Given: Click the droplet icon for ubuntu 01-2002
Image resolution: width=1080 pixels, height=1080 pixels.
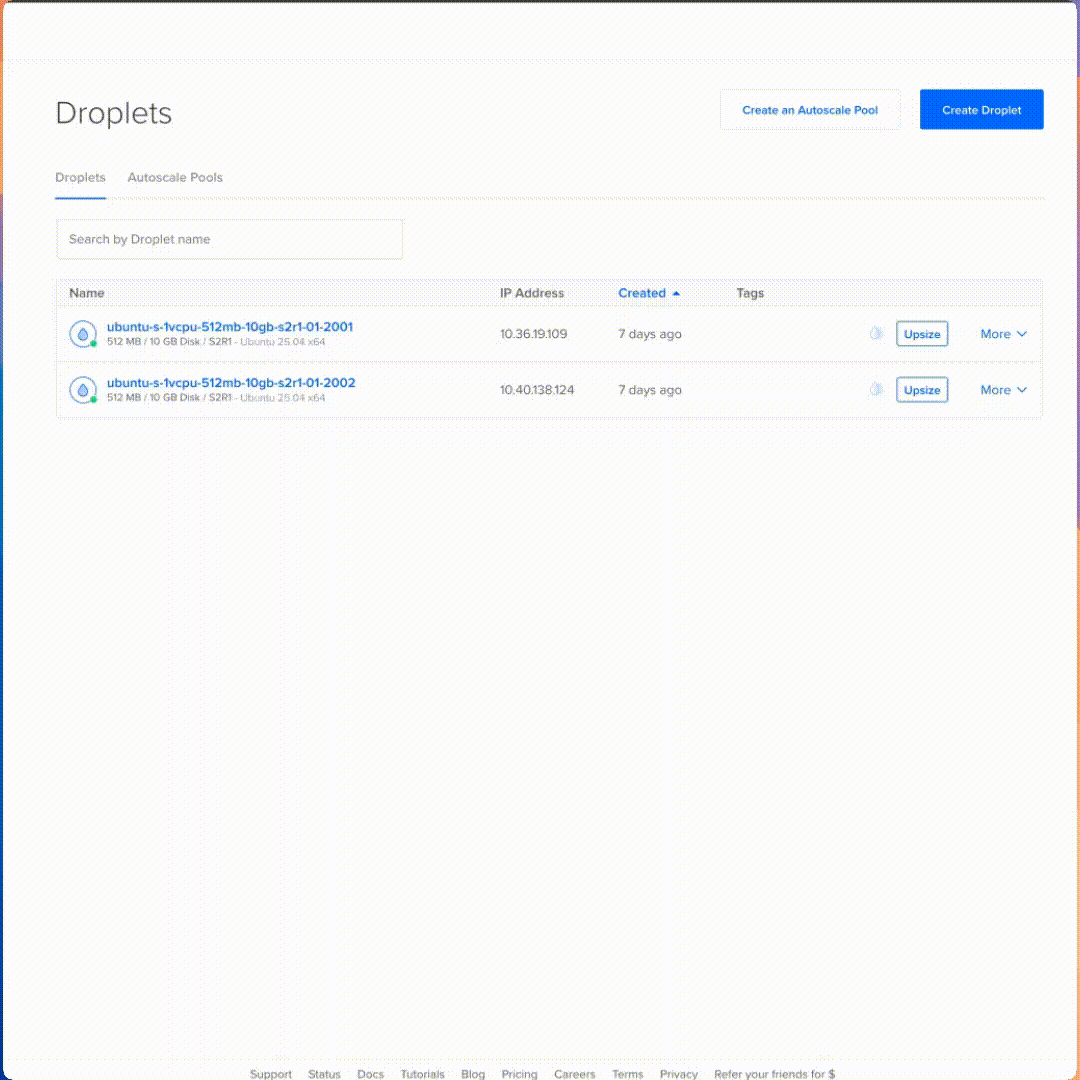Looking at the screenshot, I should tap(83, 390).
